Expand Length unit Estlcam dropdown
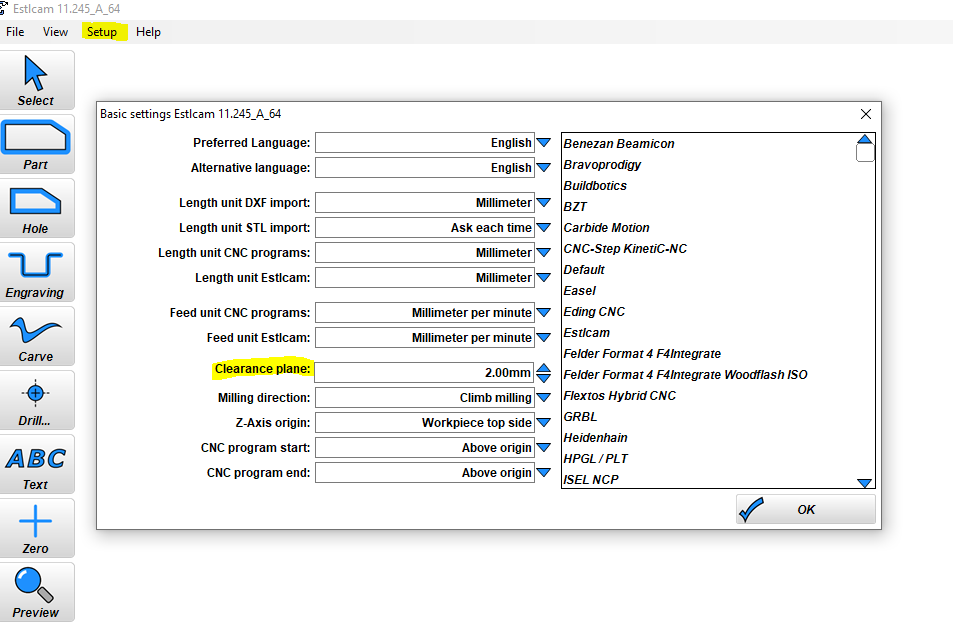This screenshot has width=953, height=631. click(544, 278)
